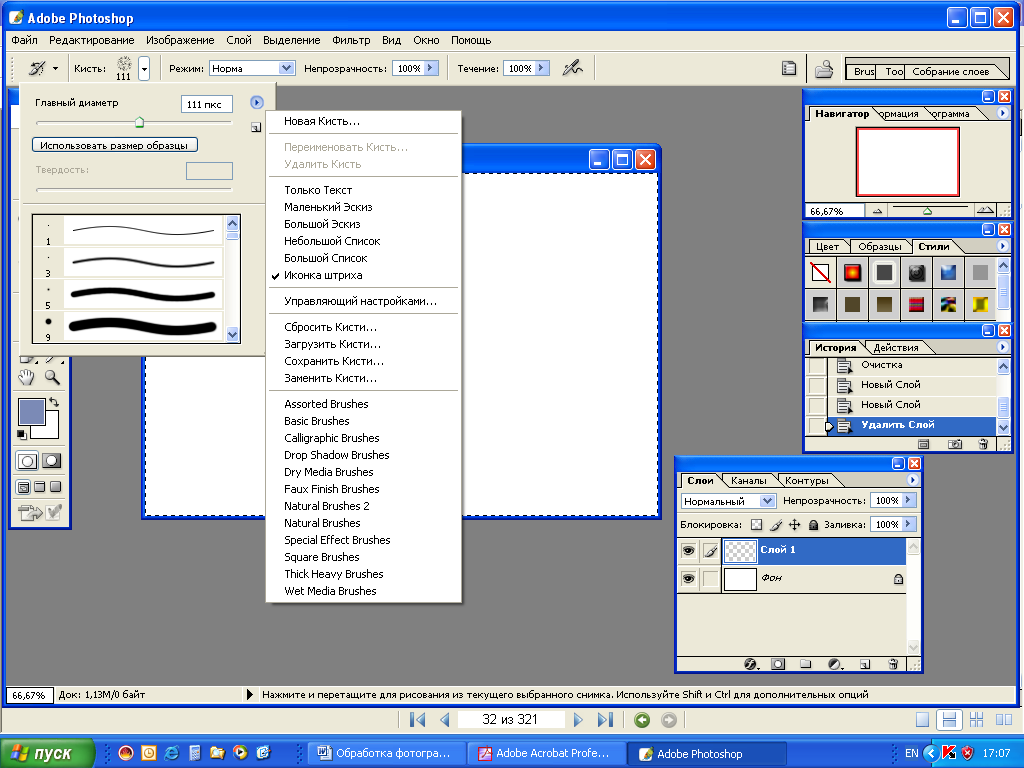Choose Только Текст view option
The width and height of the screenshot is (1024, 768).
318,190
